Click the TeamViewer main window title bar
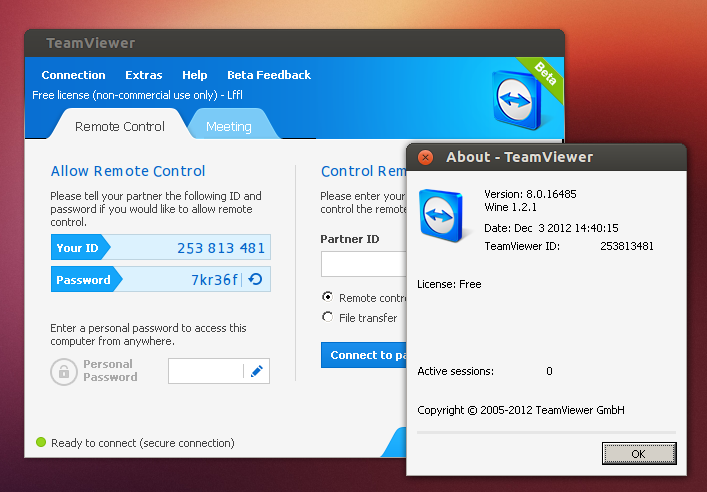707x492 pixels. [x=294, y=43]
